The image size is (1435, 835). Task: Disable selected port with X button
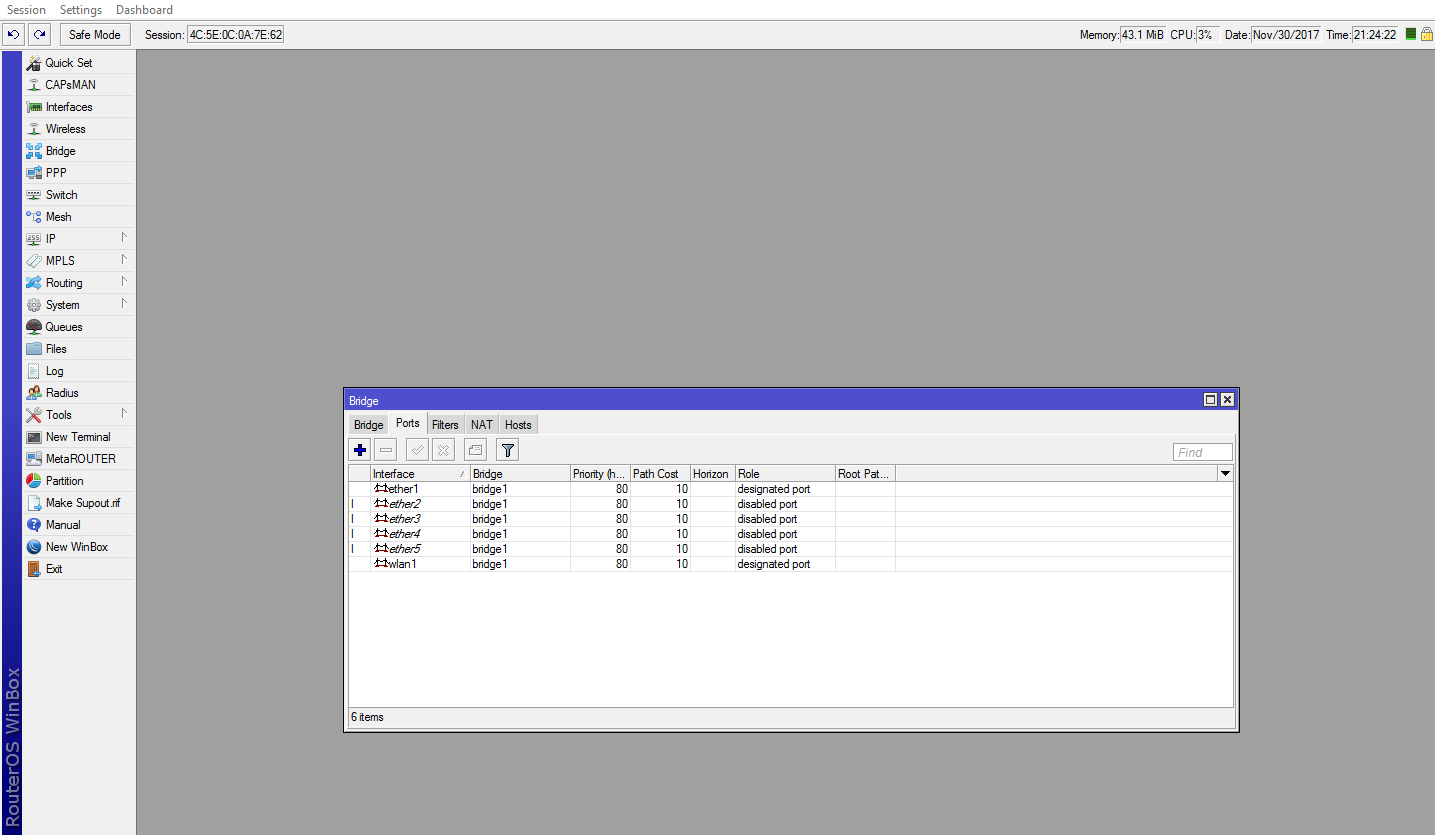click(x=443, y=450)
